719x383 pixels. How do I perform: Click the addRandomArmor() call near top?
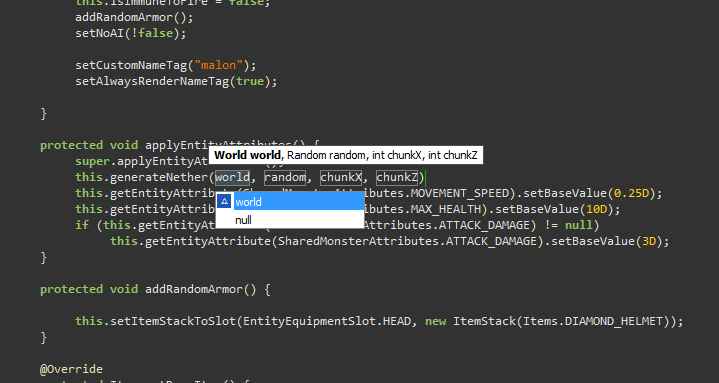(134, 17)
